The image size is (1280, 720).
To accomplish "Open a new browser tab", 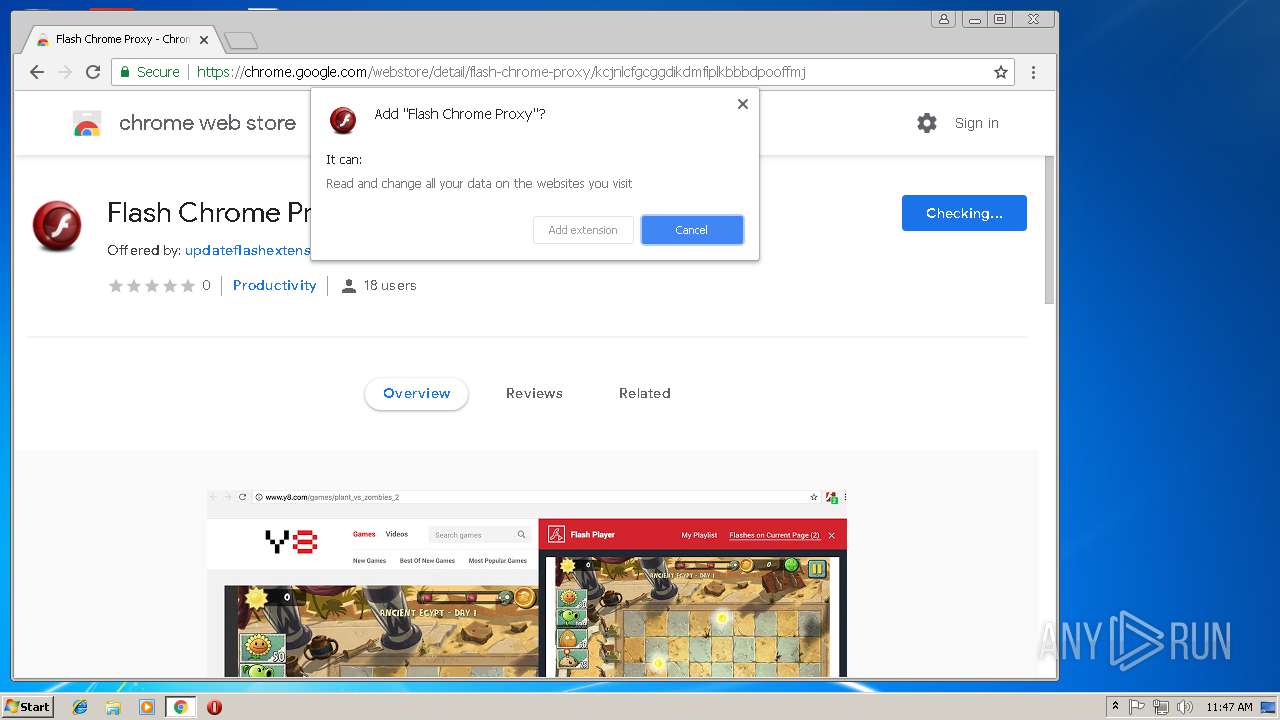I will pos(241,41).
